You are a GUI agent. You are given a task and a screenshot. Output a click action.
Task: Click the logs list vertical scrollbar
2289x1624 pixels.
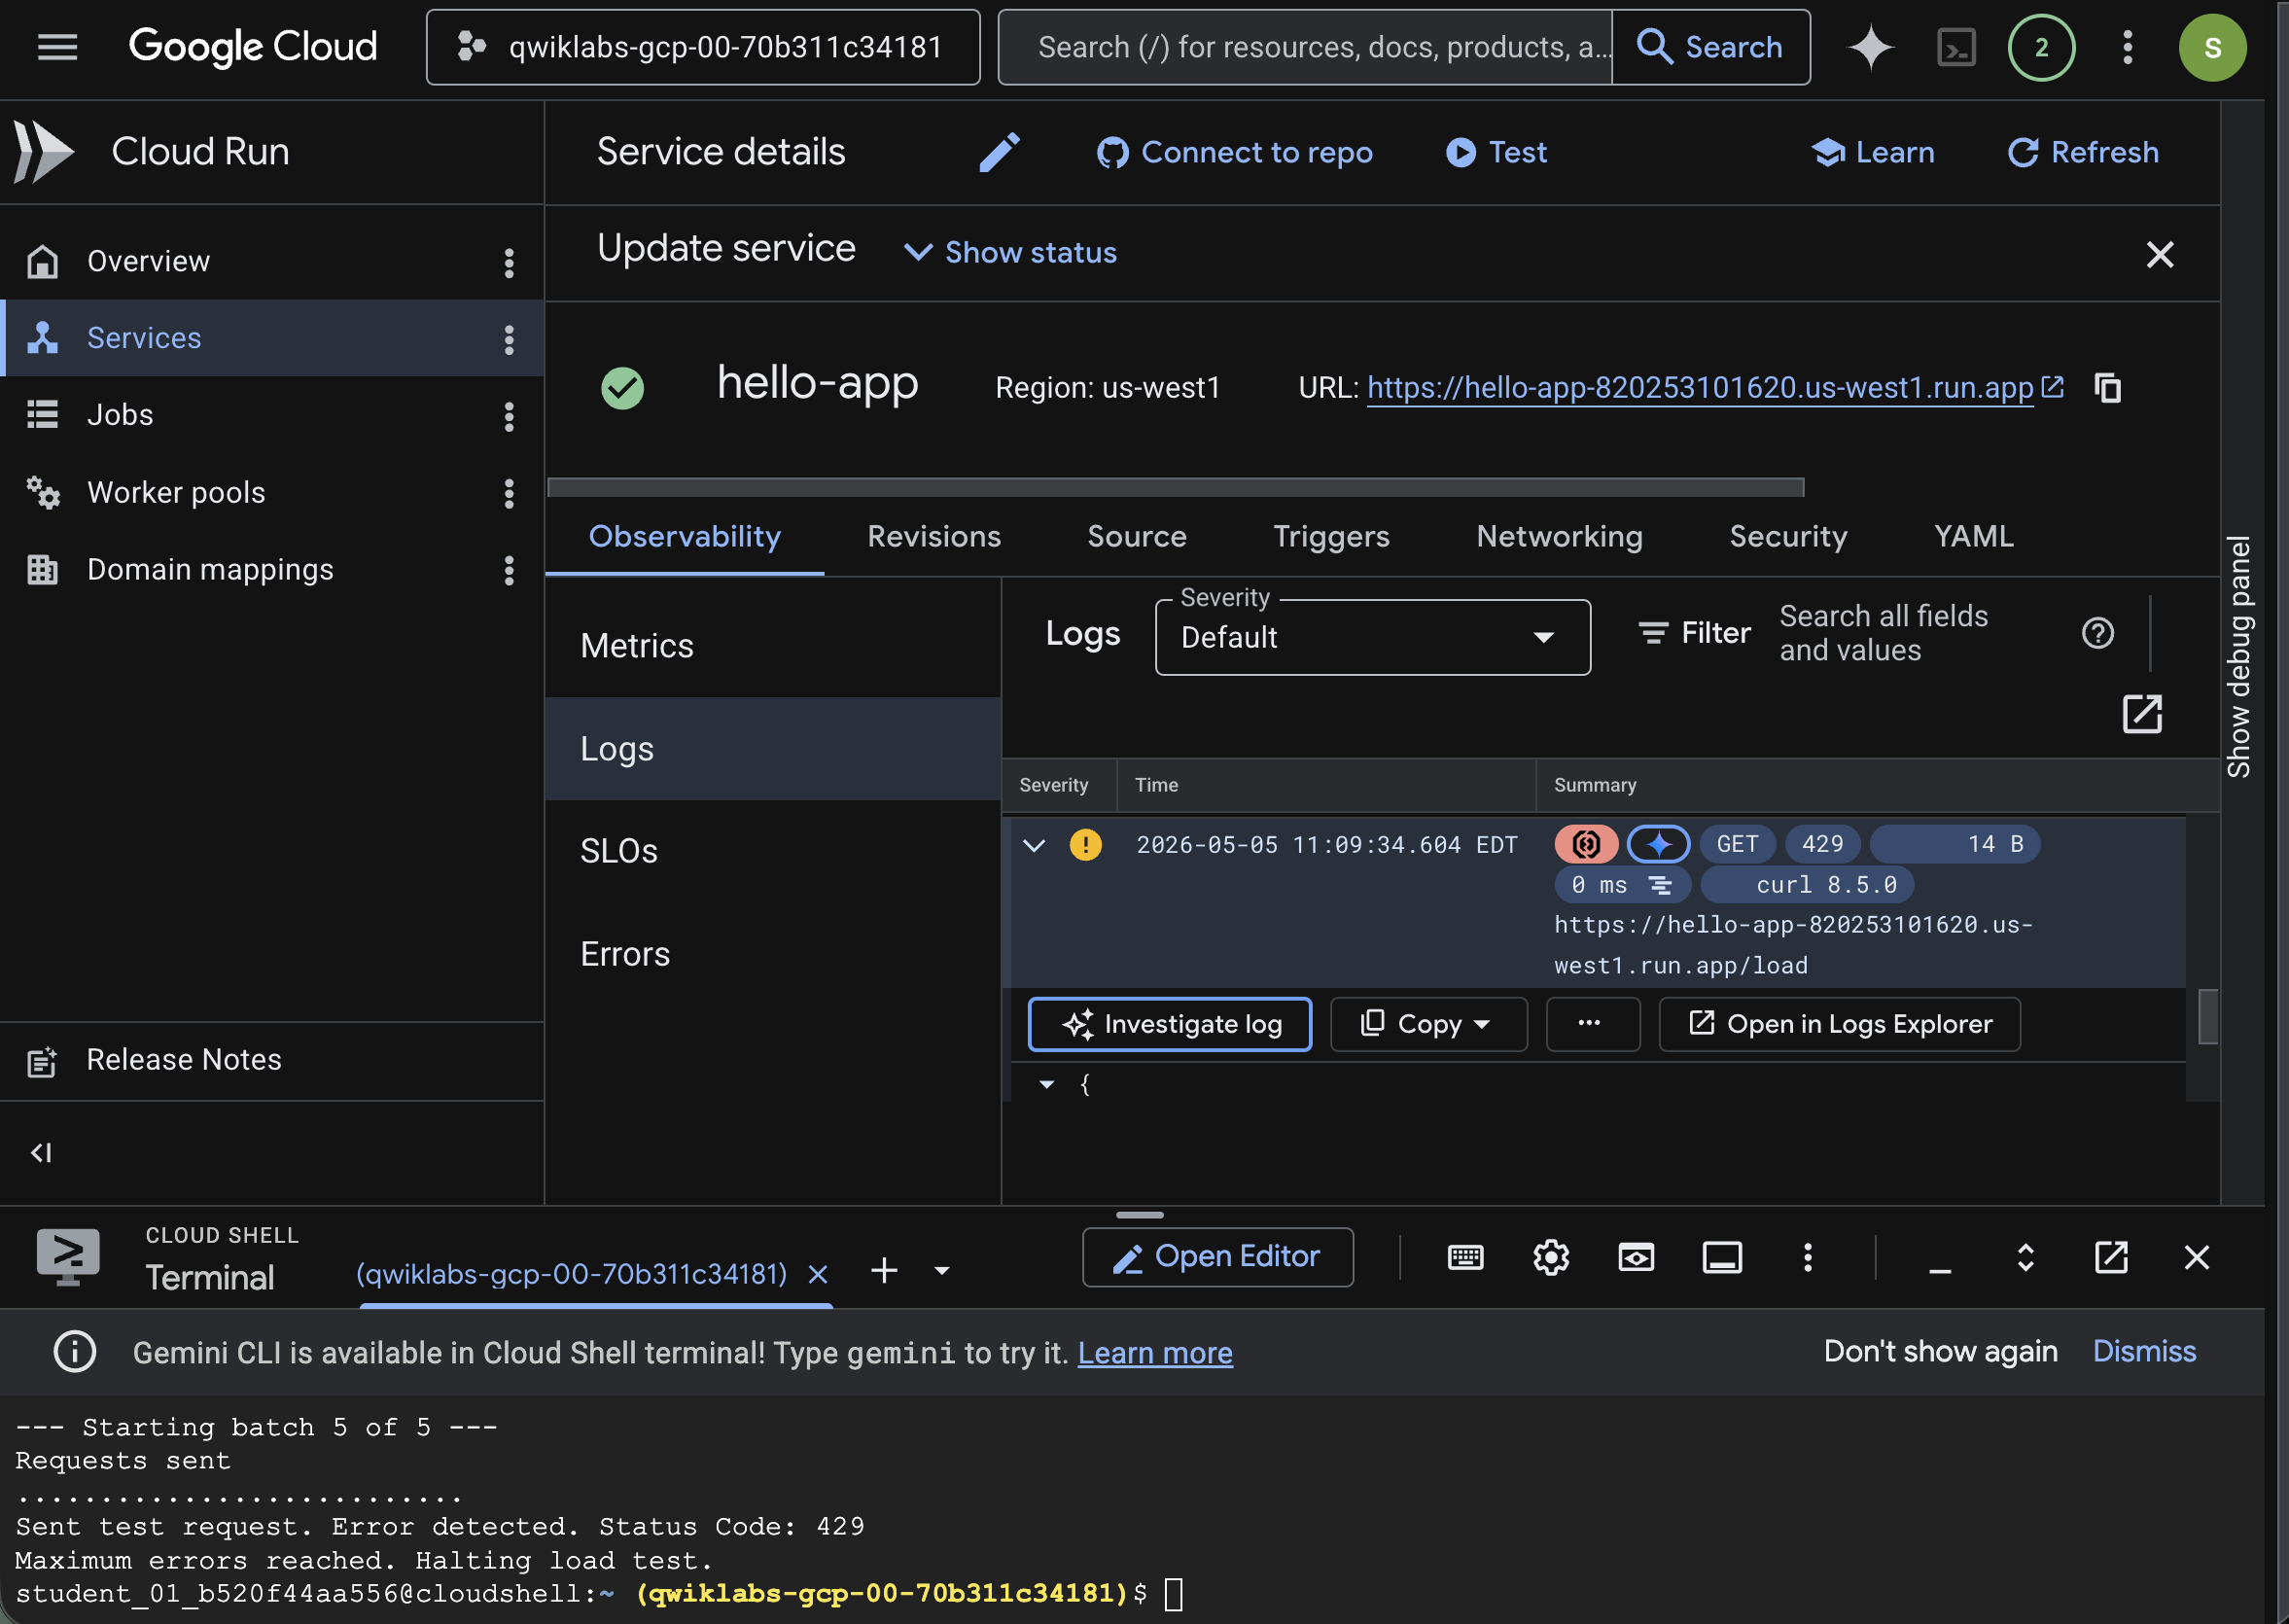(x=2207, y=1015)
